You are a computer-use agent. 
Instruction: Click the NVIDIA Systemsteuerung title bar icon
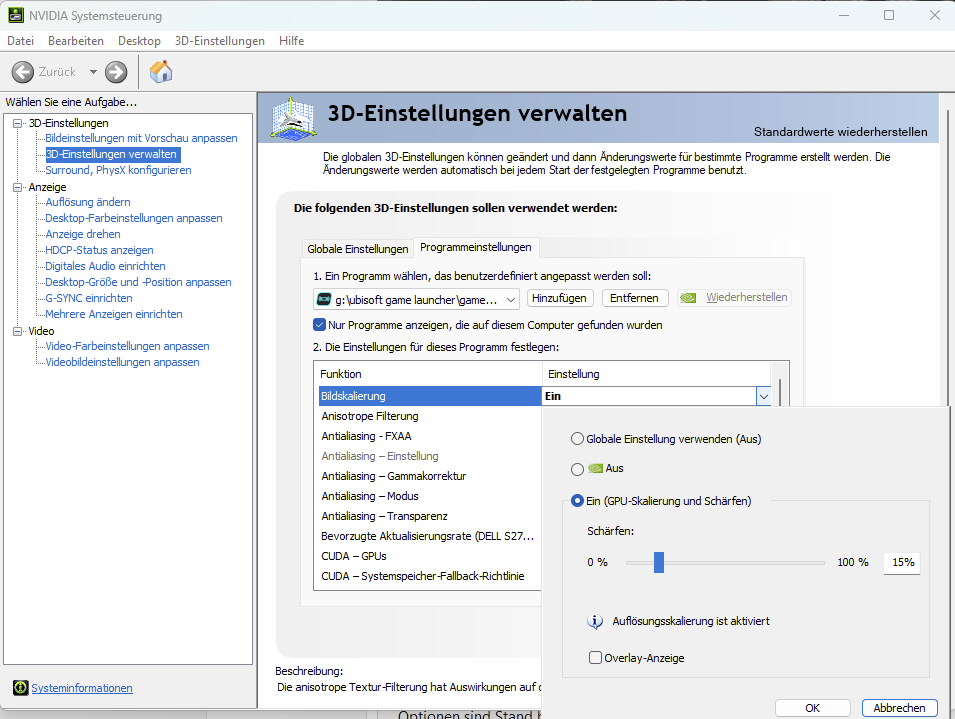(16, 15)
